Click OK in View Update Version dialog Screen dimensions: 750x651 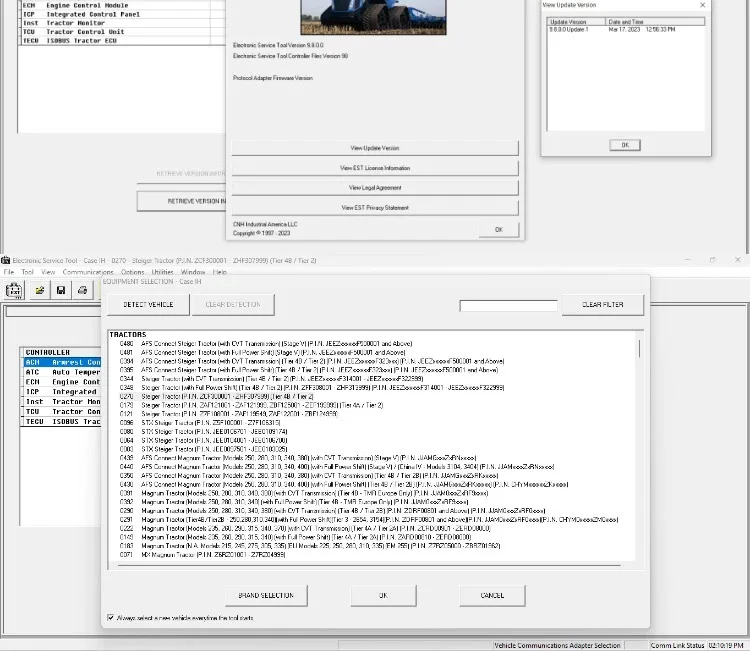pos(625,145)
